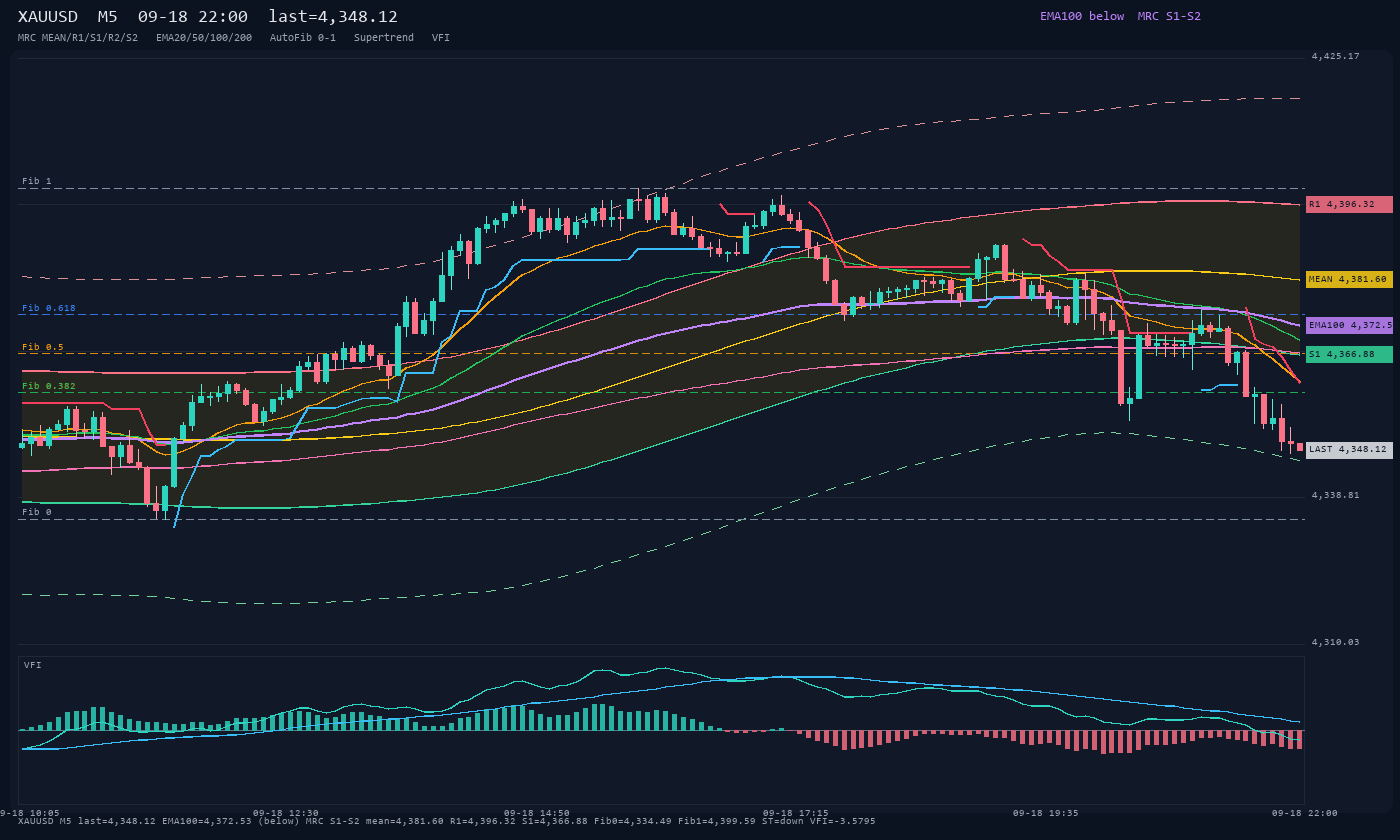Click the VFI panel title label
The width and height of the screenshot is (1400, 840).
(x=33, y=665)
